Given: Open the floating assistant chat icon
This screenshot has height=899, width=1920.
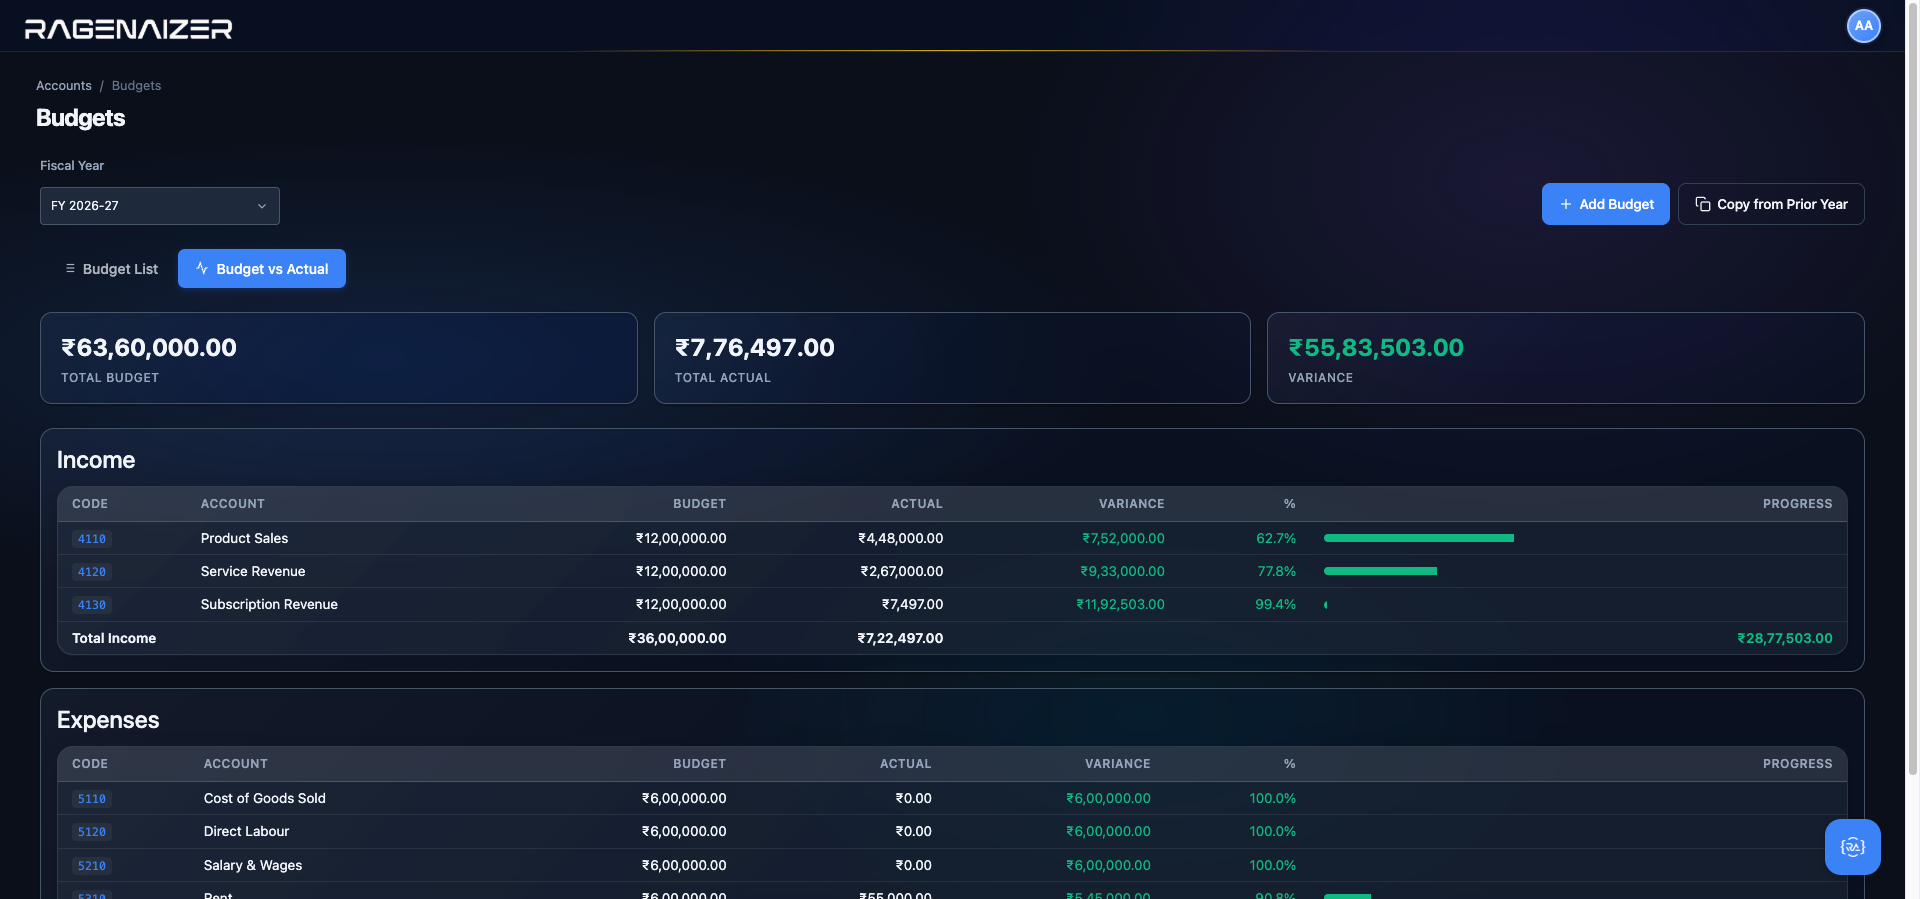Looking at the screenshot, I should click(1852, 847).
